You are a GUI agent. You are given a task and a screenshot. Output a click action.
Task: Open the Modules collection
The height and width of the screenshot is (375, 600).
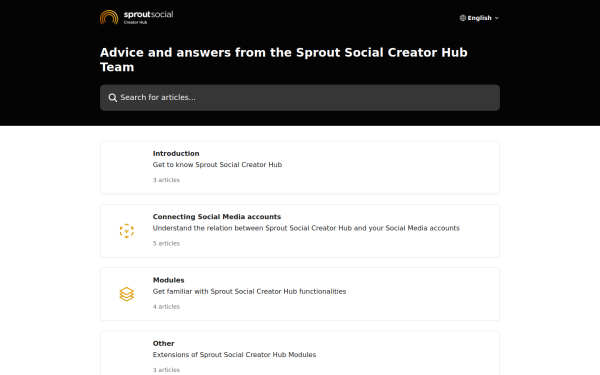coord(300,294)
